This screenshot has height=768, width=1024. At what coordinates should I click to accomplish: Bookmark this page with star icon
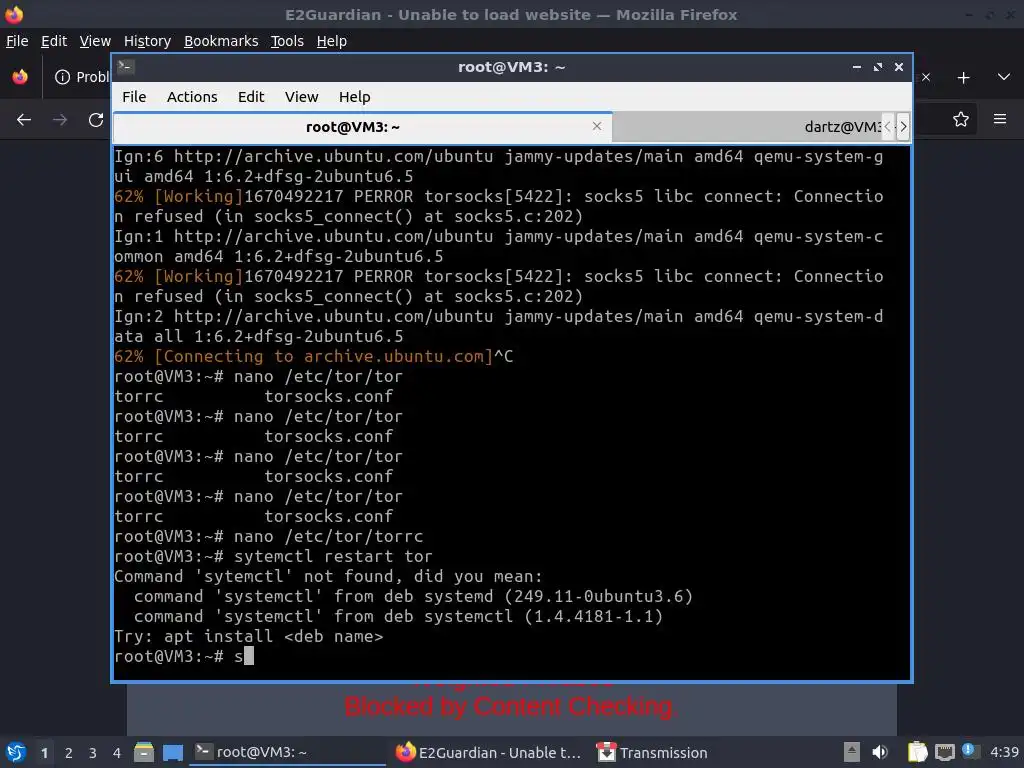click(x=961, y=119)
